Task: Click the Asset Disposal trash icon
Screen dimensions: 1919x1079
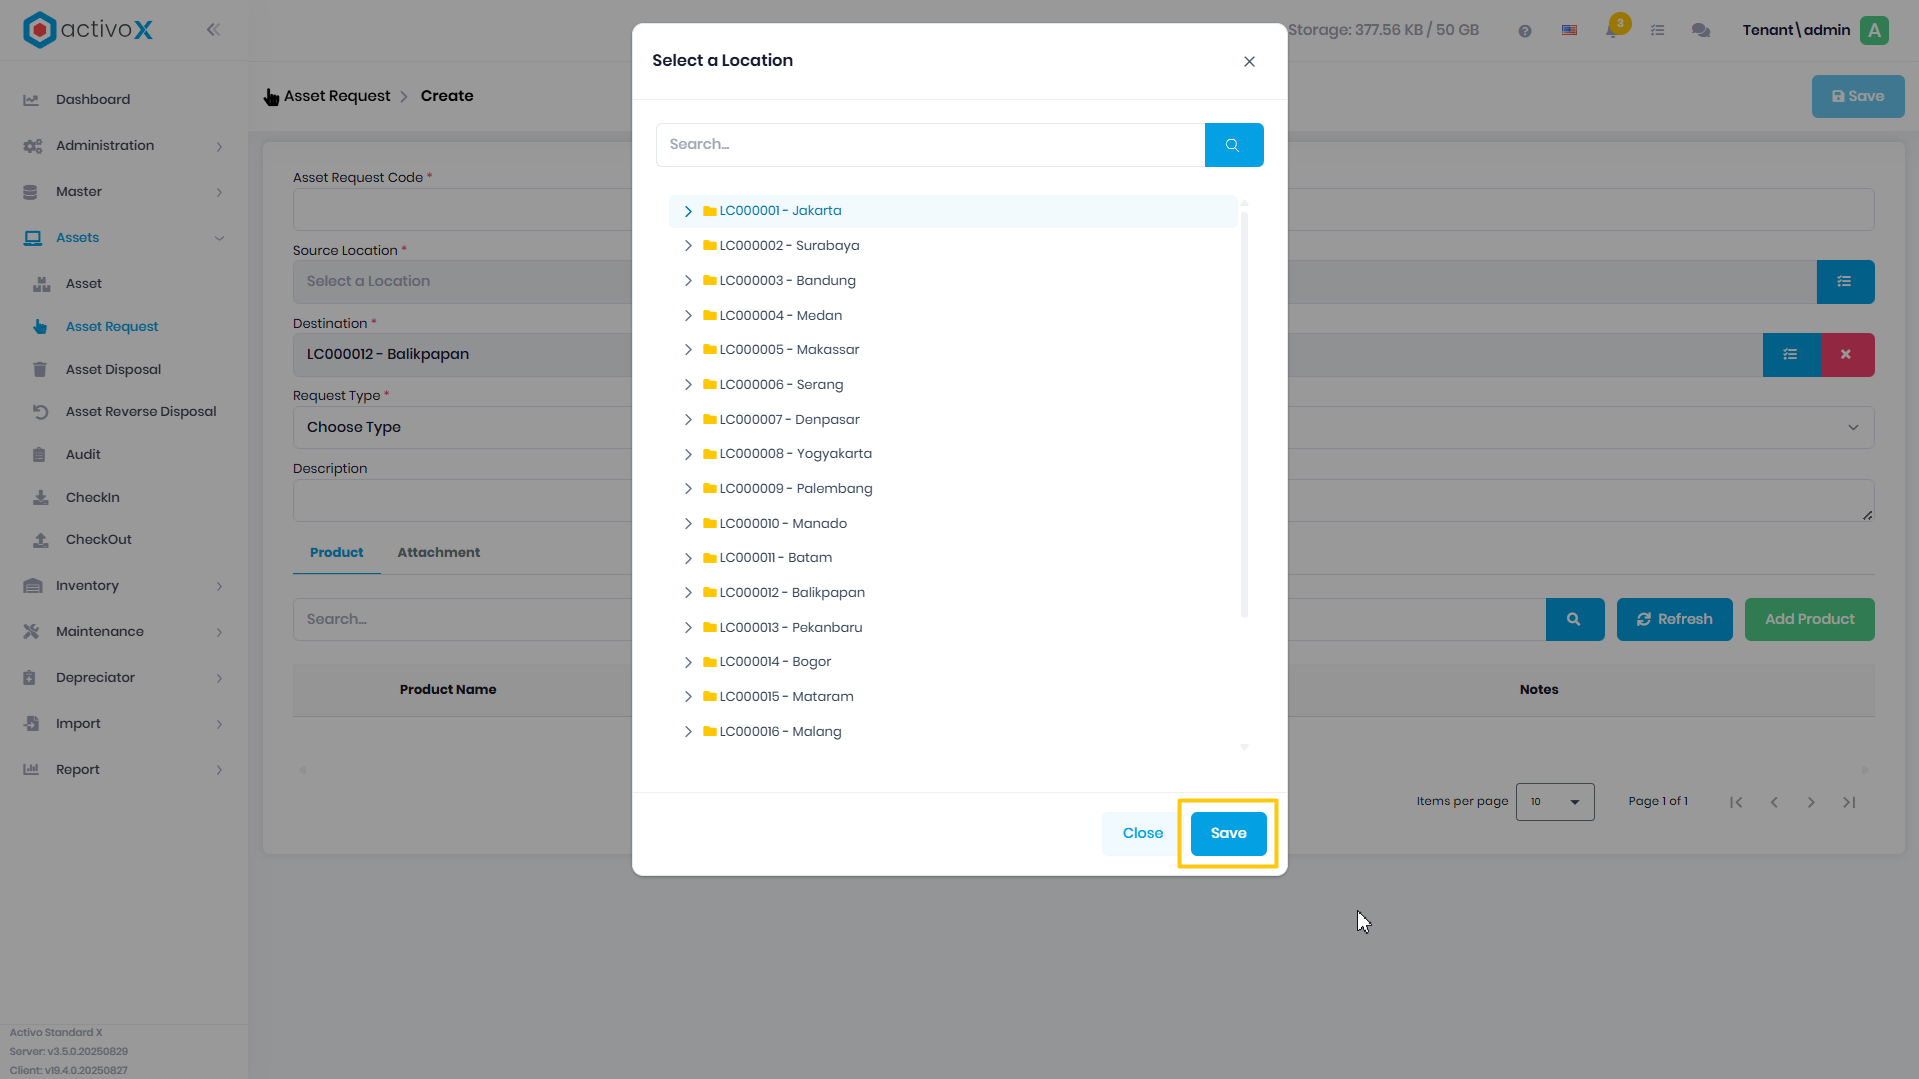Action: (x=40, y=370)
